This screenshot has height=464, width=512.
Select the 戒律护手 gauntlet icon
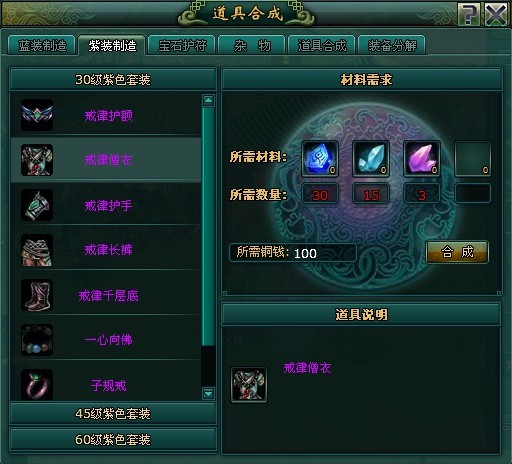[37, 205]
